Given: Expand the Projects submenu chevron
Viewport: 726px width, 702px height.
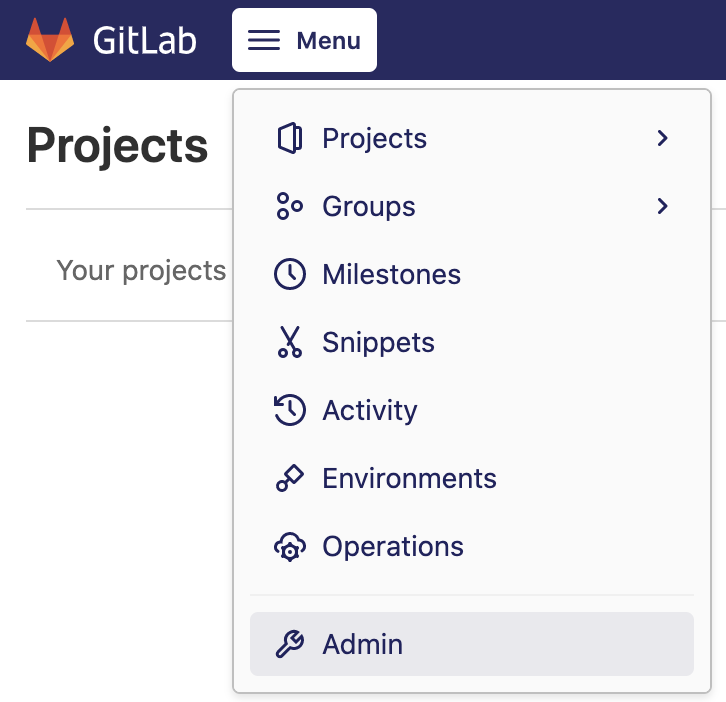Looking at the screenshot, I should coord(662,139).
